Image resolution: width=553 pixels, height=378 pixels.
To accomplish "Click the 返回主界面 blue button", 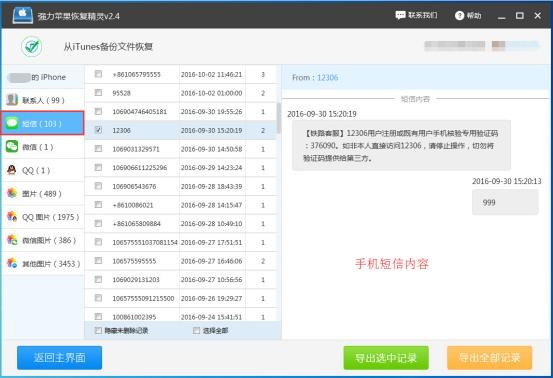I will (60, 358).
